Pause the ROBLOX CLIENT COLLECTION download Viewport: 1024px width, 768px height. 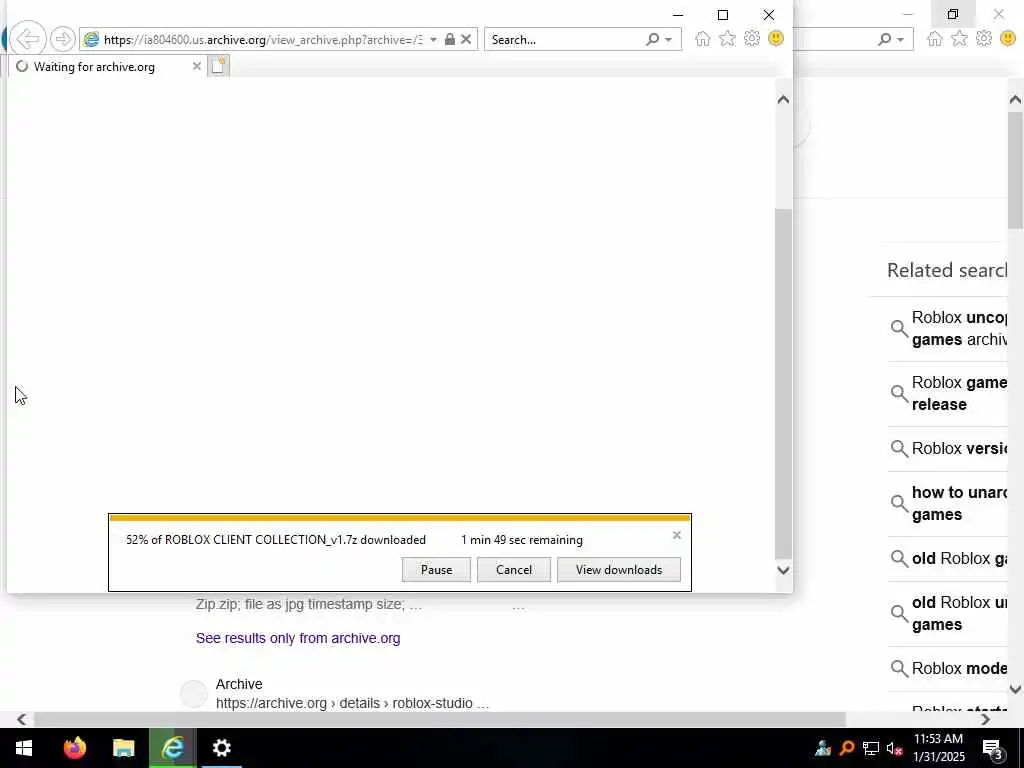coord(436,569)
